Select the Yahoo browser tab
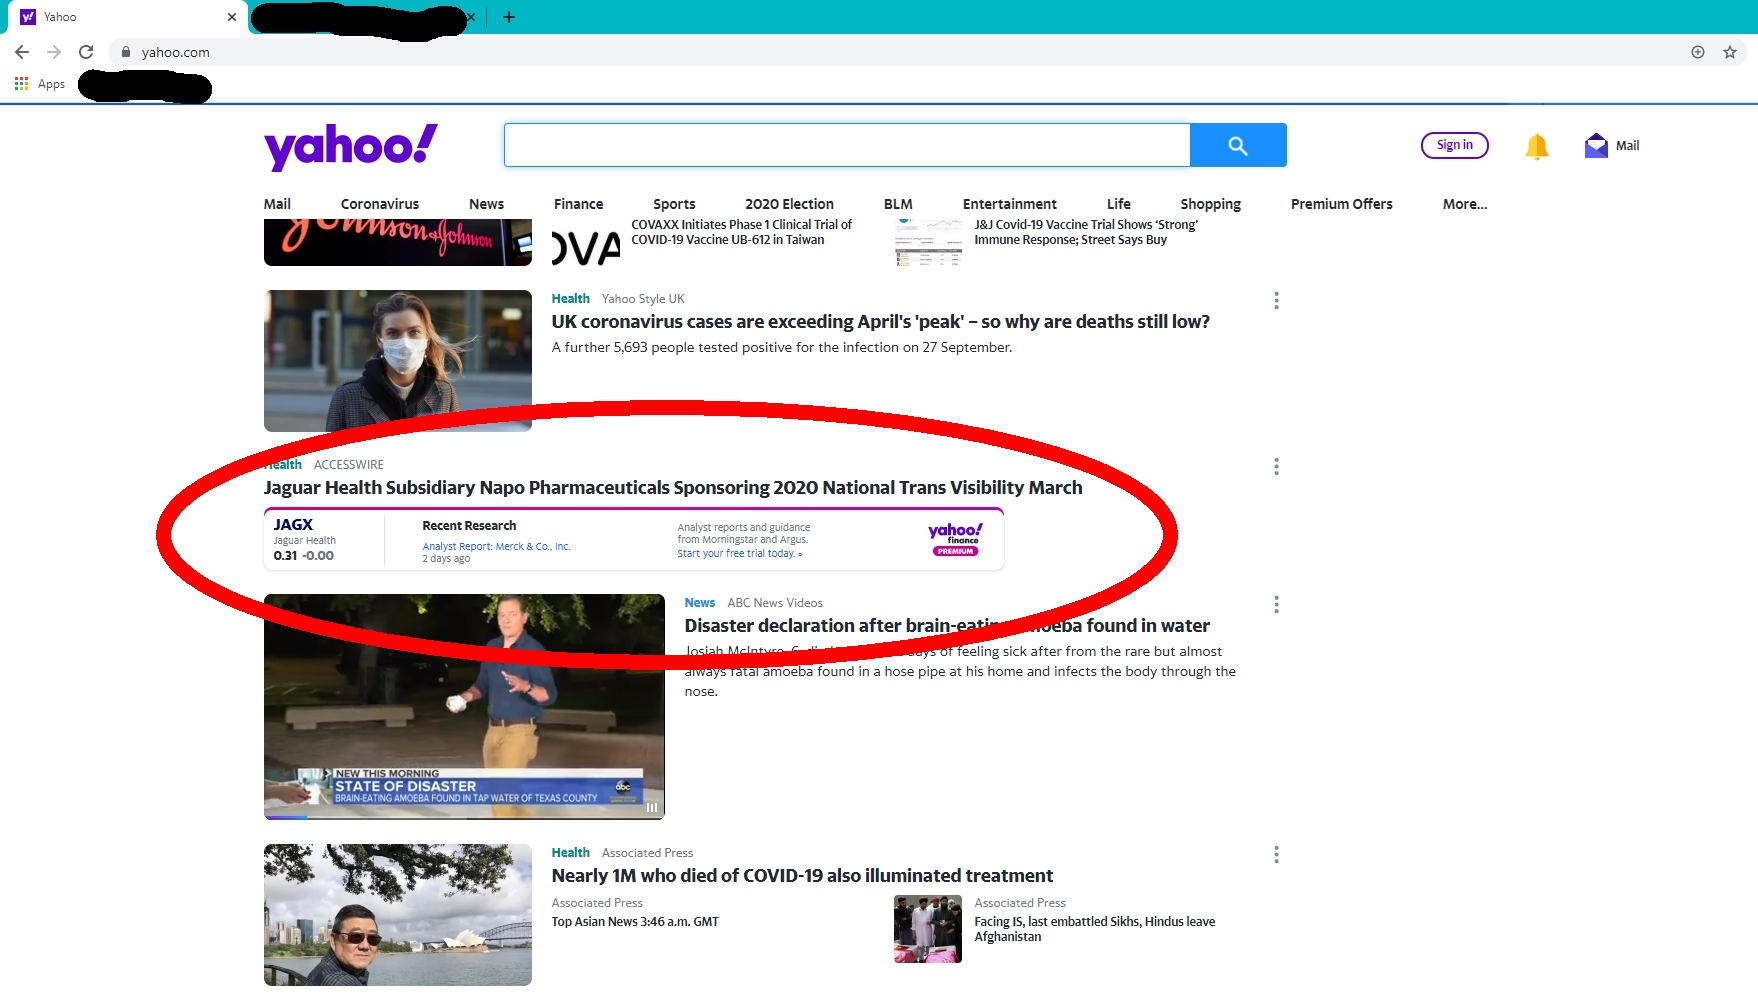Screen dimensions: 1758x997 (130, 17)
